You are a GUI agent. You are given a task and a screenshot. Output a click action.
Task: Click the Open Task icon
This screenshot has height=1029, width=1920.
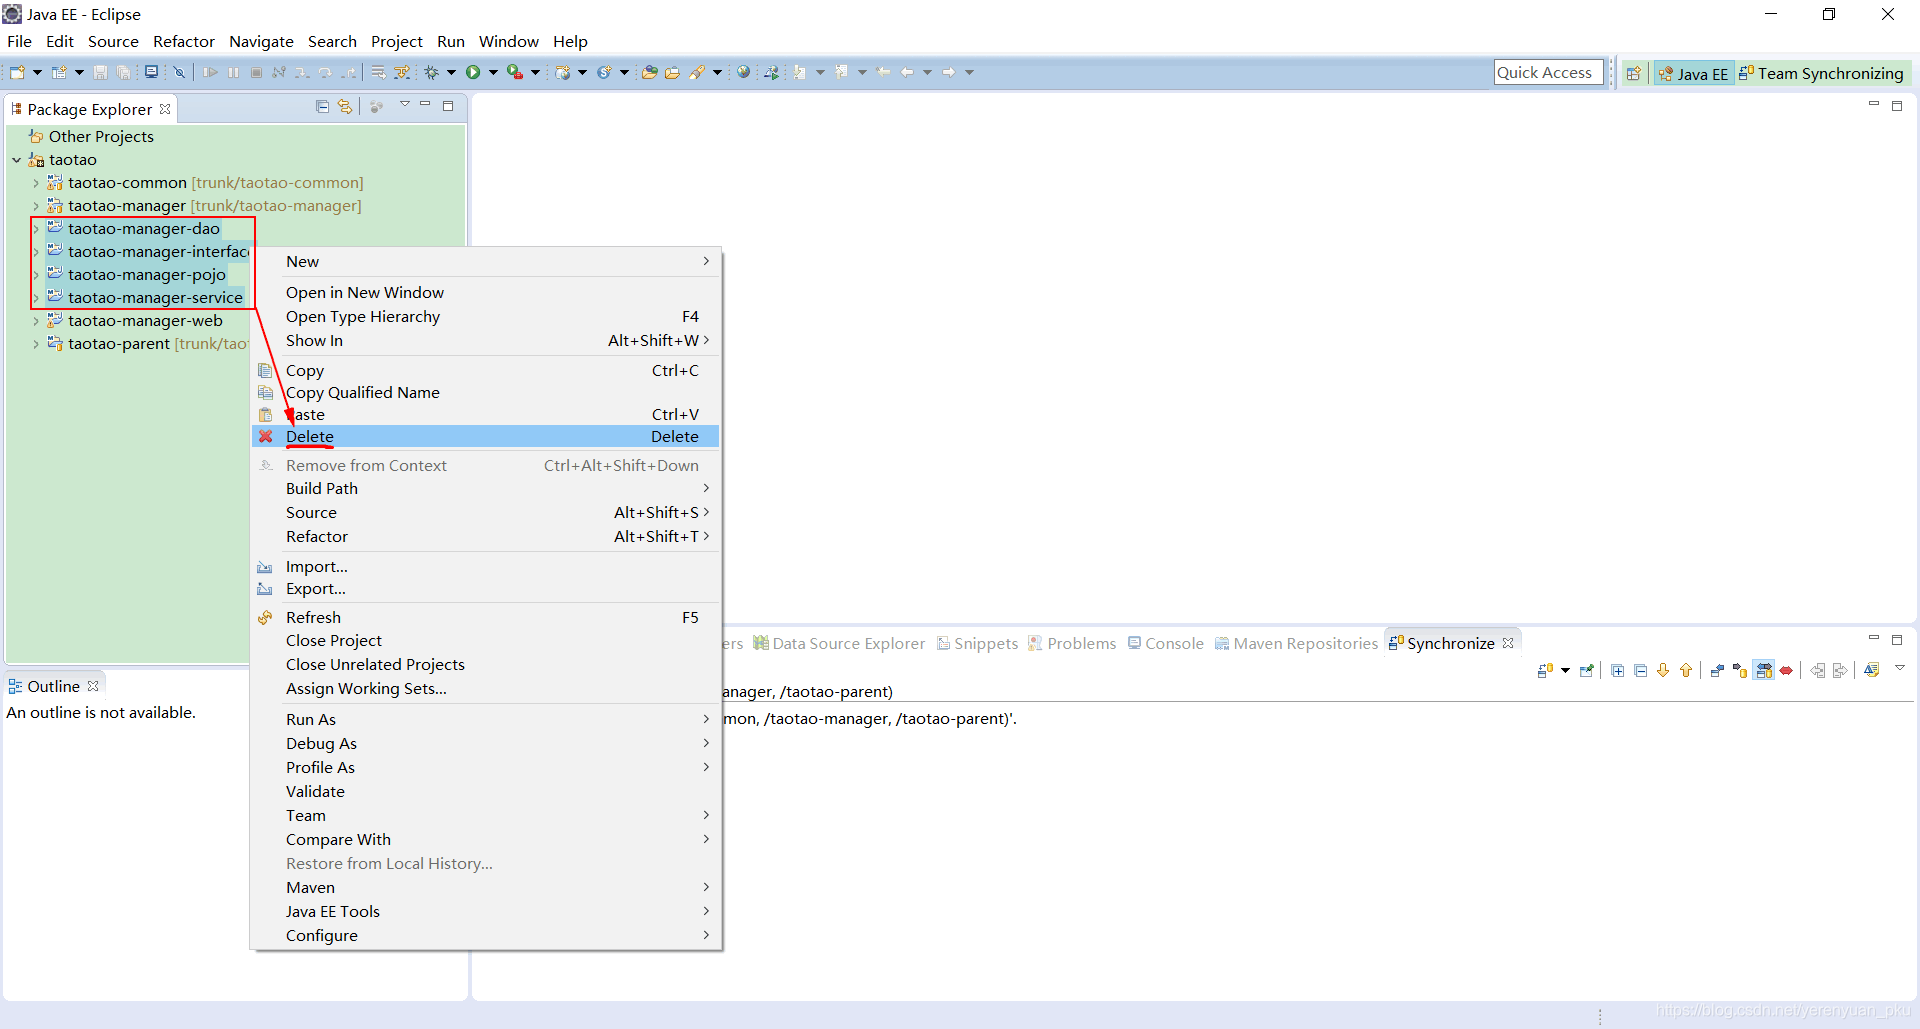(x=672, y=72)
